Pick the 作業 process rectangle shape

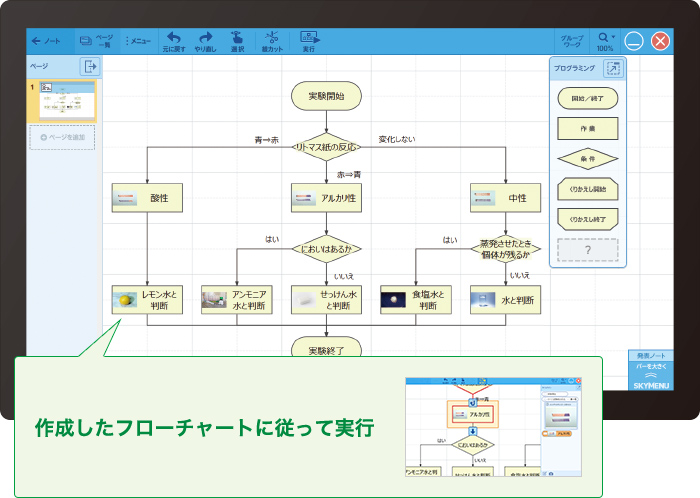click(x=588, y=129)
